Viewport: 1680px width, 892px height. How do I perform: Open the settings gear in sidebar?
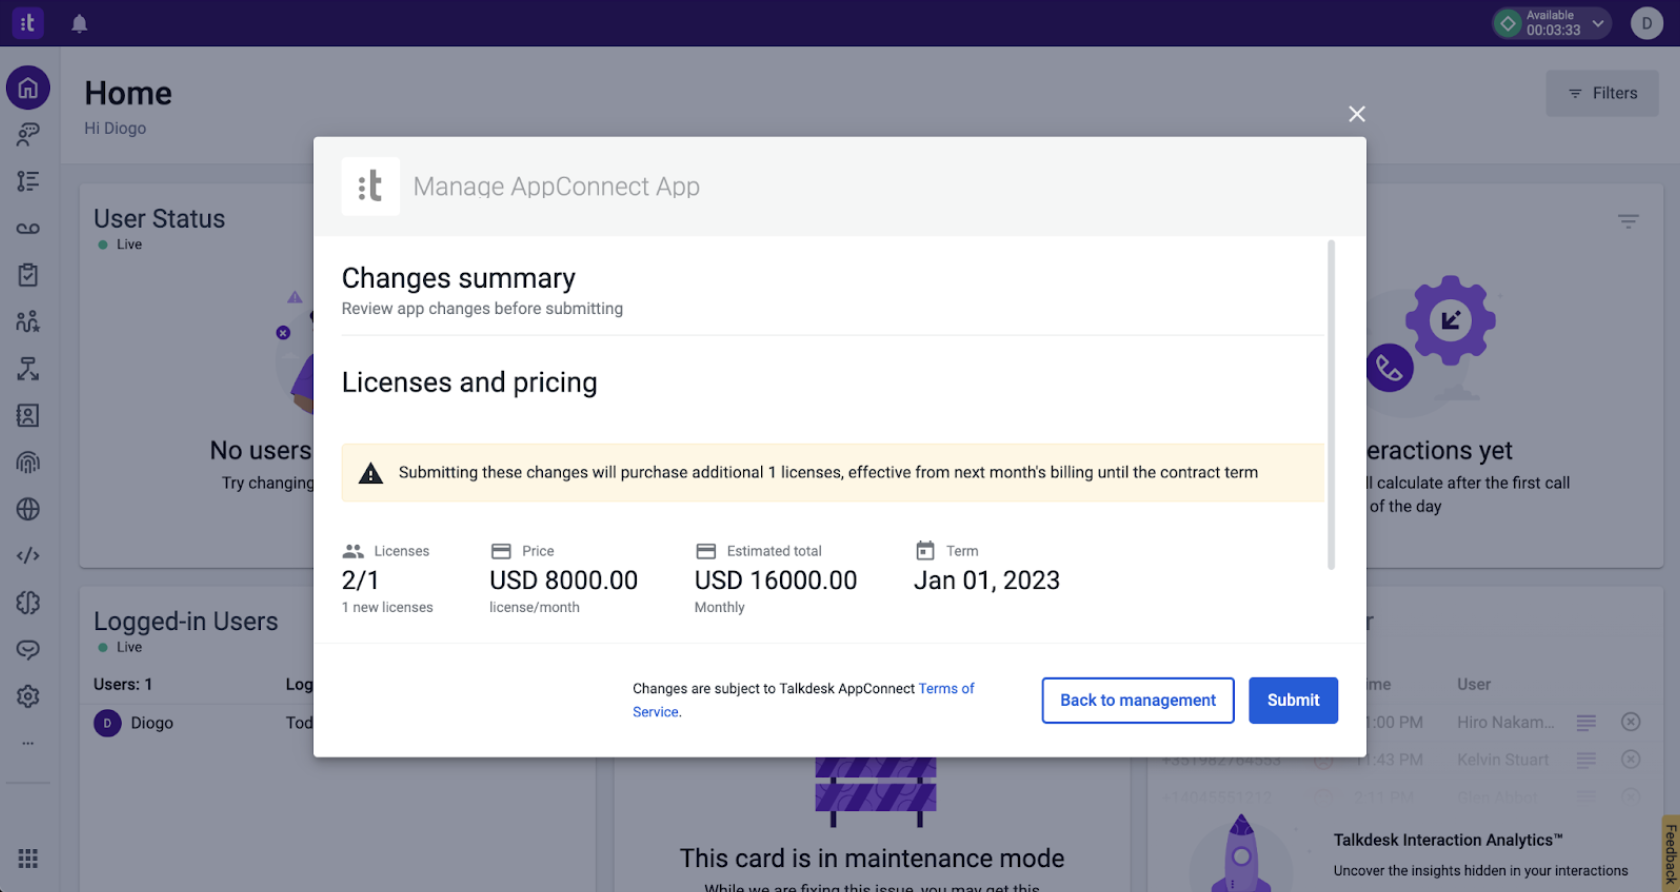click(28, 696)
